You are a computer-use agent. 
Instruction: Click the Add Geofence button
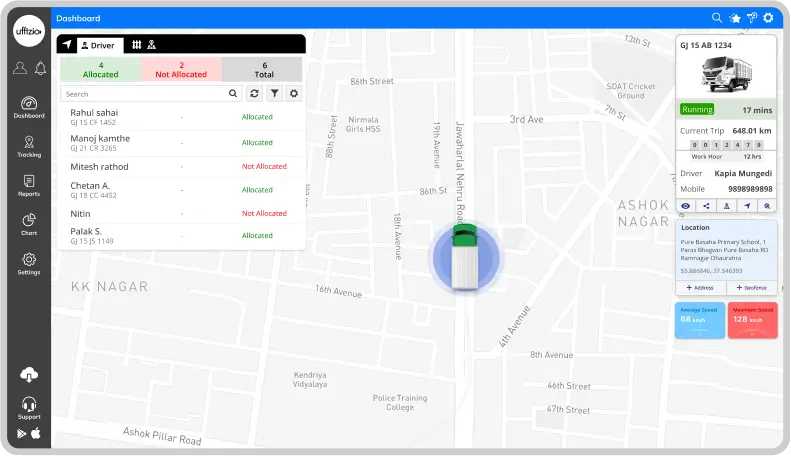click(752, 287)
